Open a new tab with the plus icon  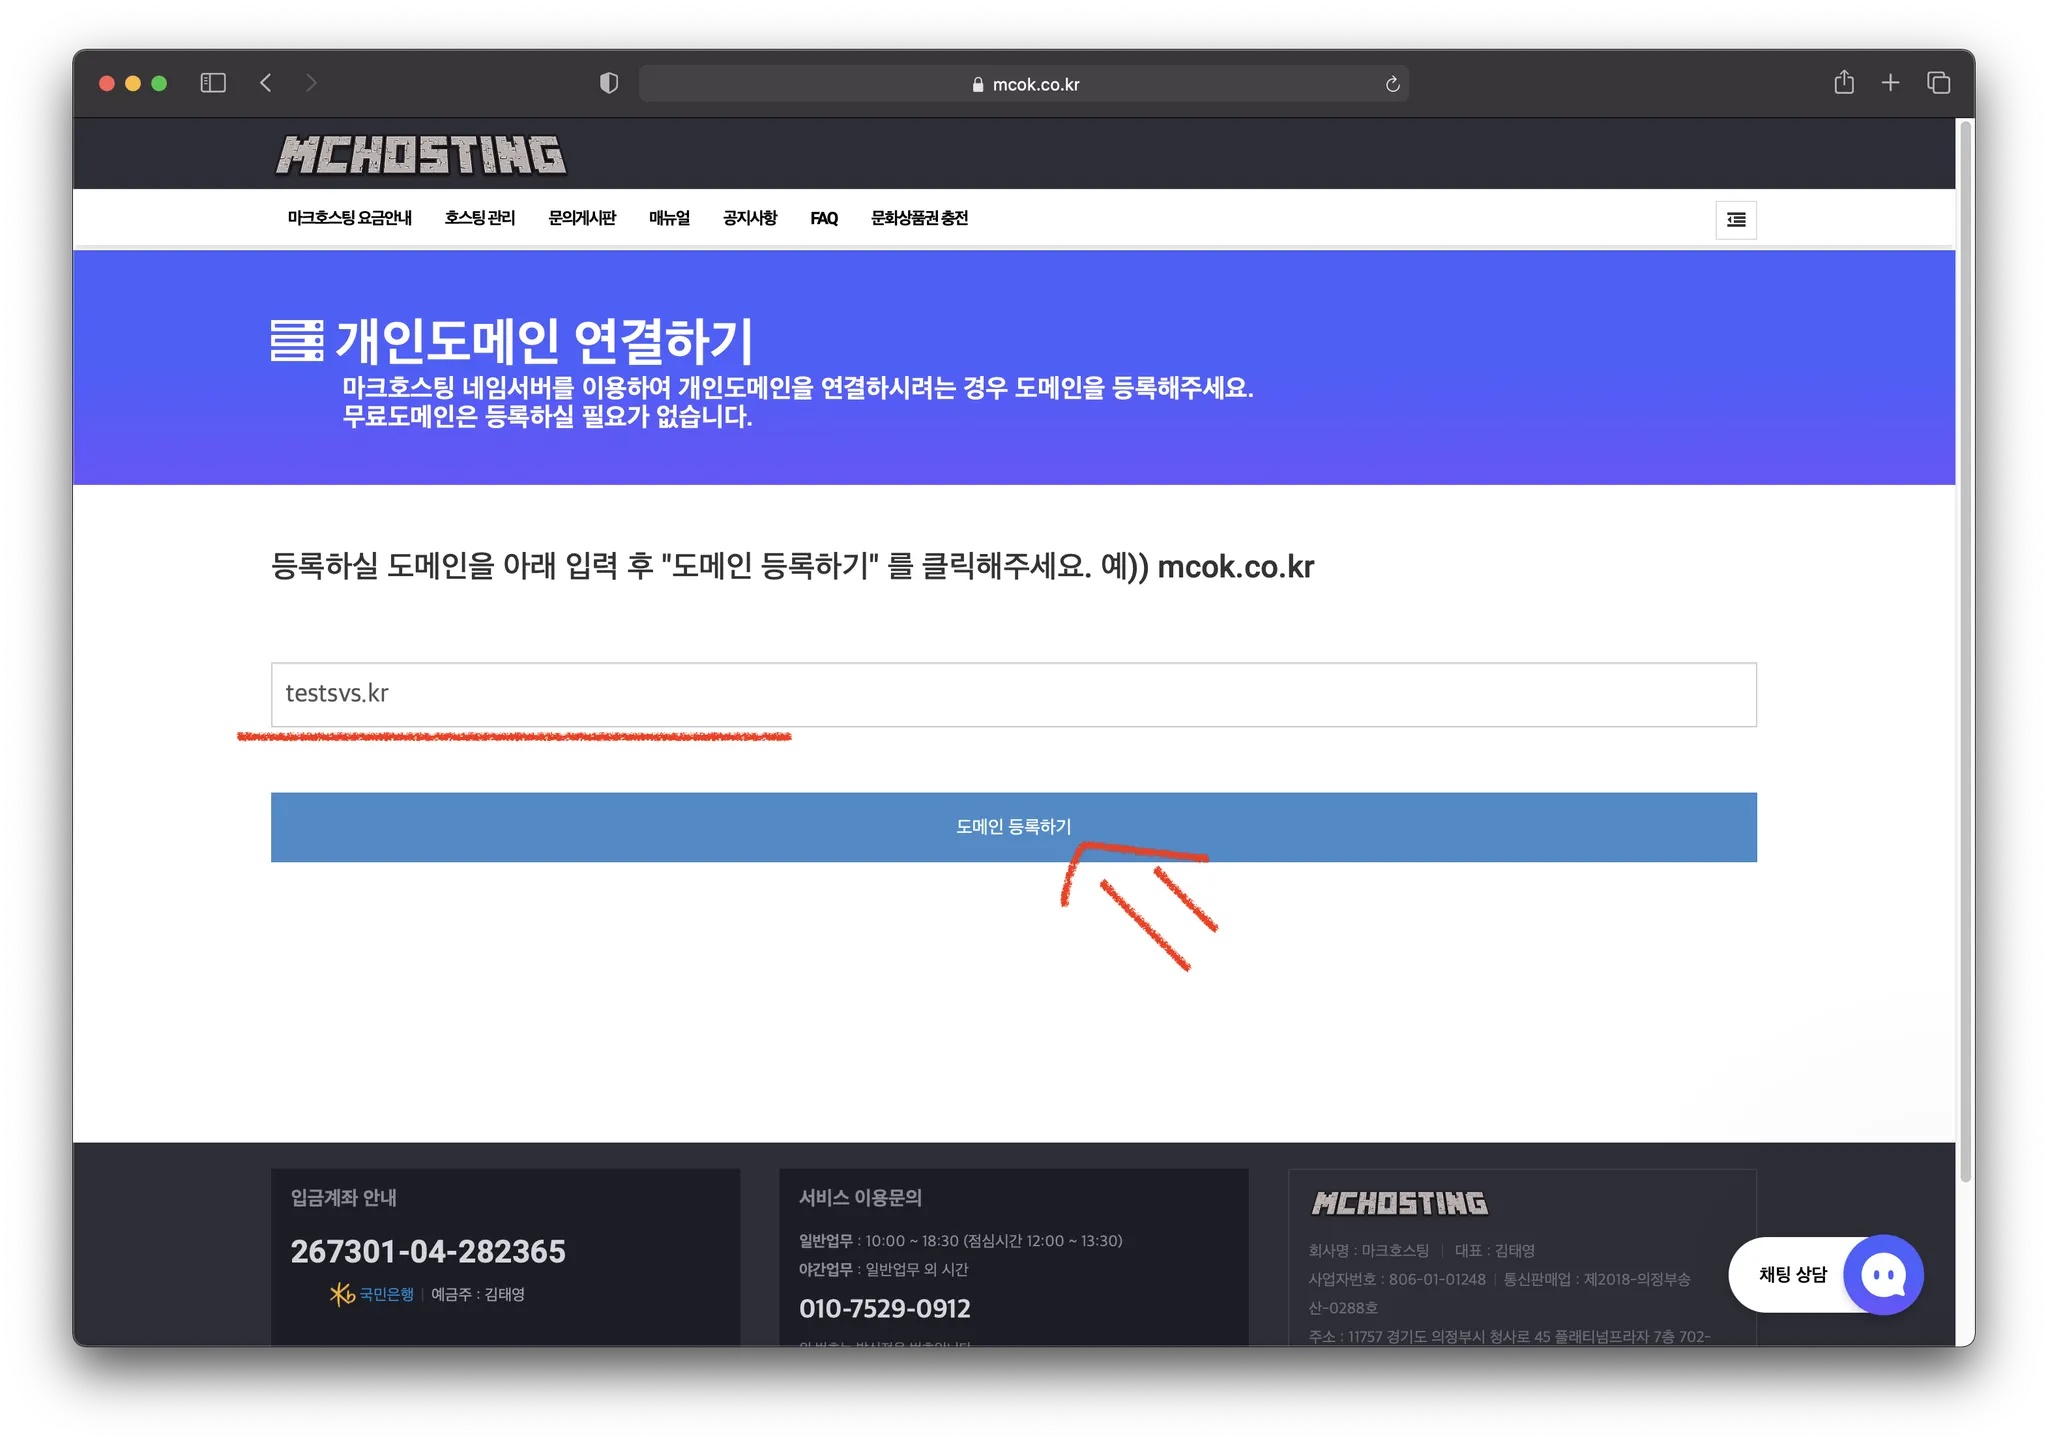[x=1890, y=83]
